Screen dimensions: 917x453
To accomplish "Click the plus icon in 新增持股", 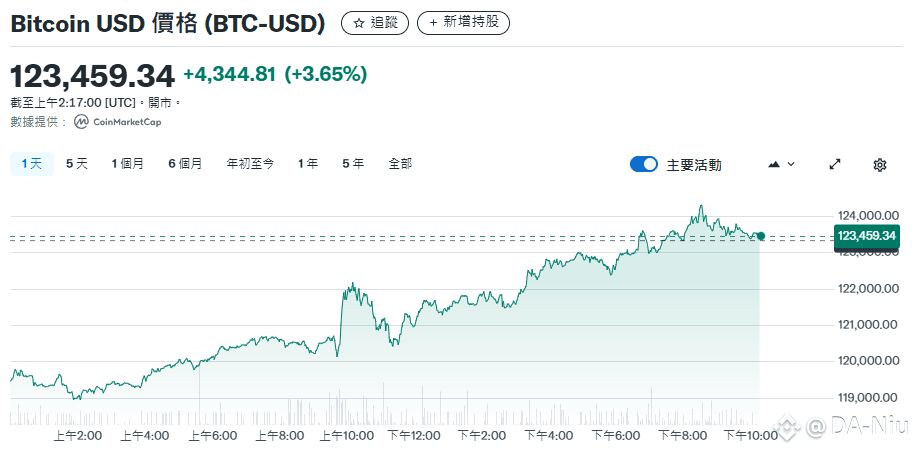I will click(433, 23).
